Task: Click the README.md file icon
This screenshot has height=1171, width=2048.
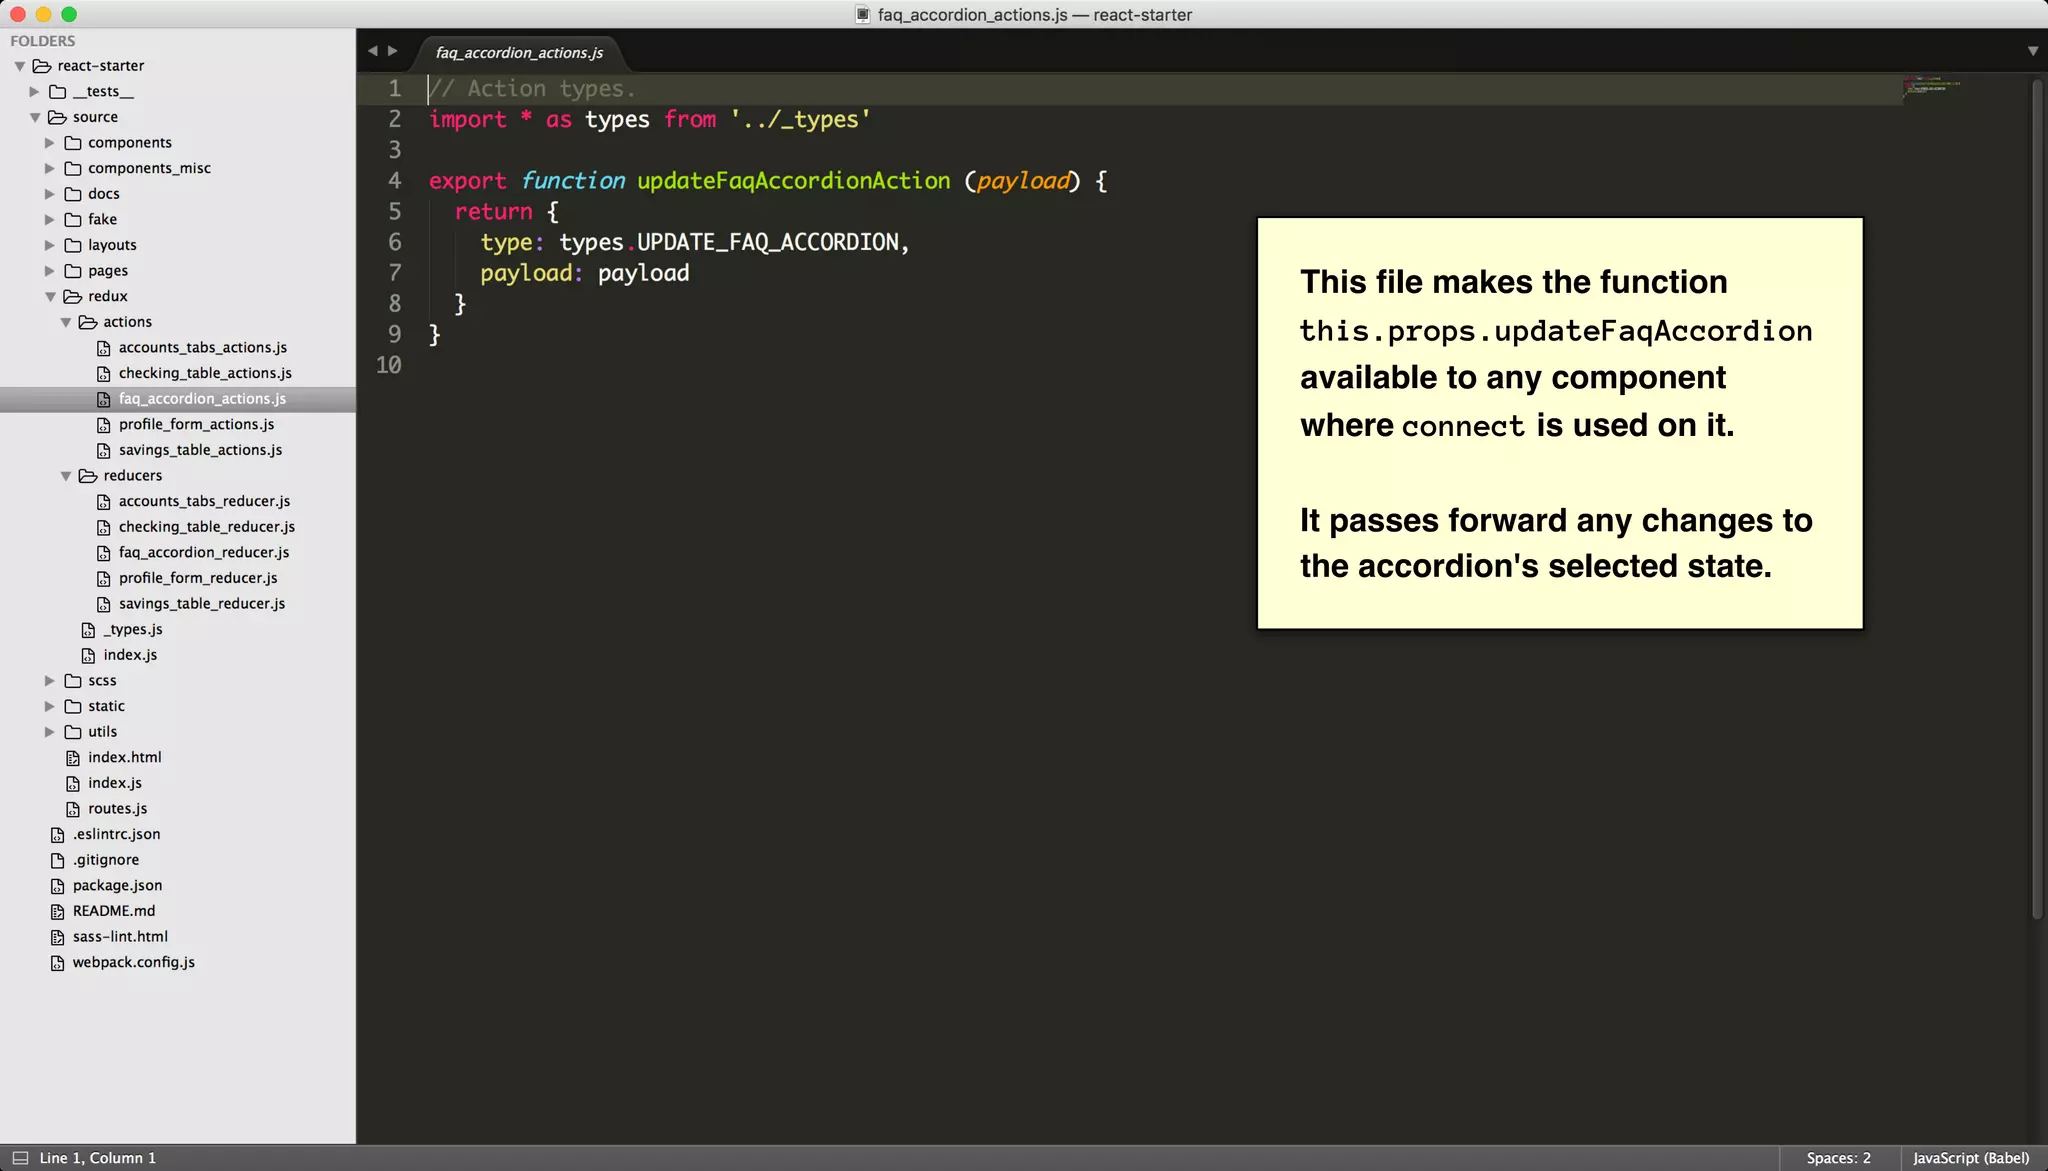Action: 57,911
